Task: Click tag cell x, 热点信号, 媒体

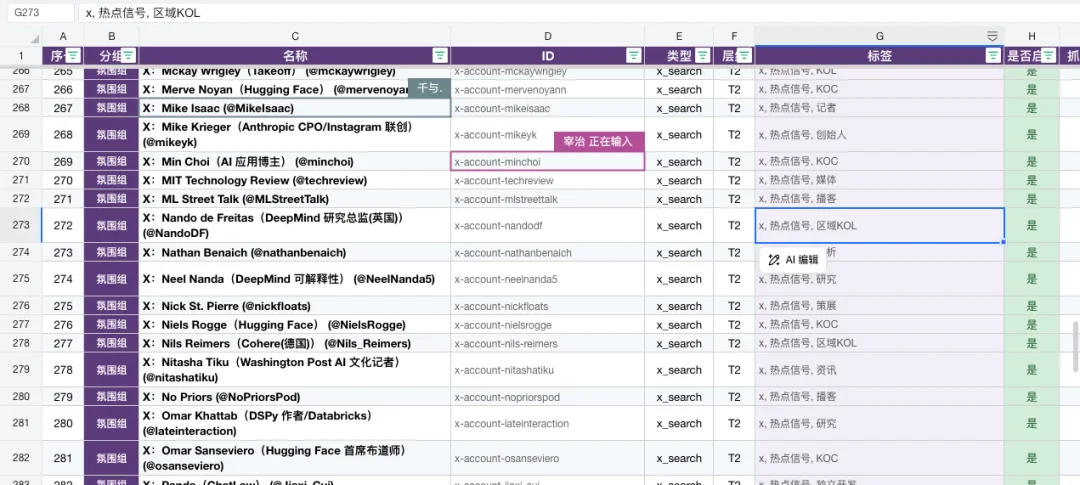Action: click(880, 180)
